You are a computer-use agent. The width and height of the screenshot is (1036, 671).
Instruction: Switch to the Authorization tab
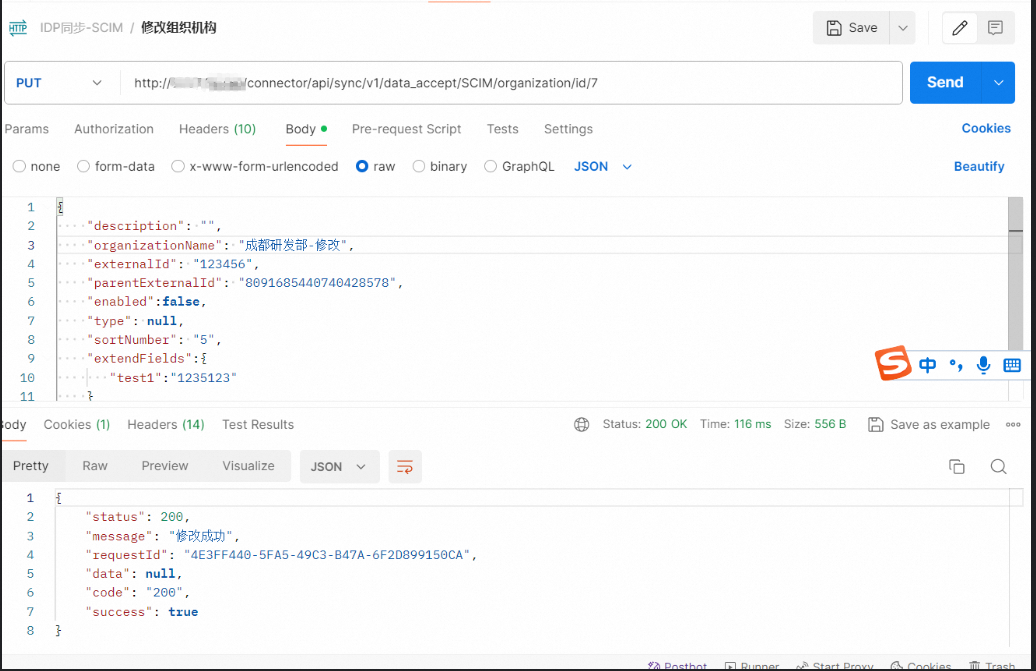[114, 129]
